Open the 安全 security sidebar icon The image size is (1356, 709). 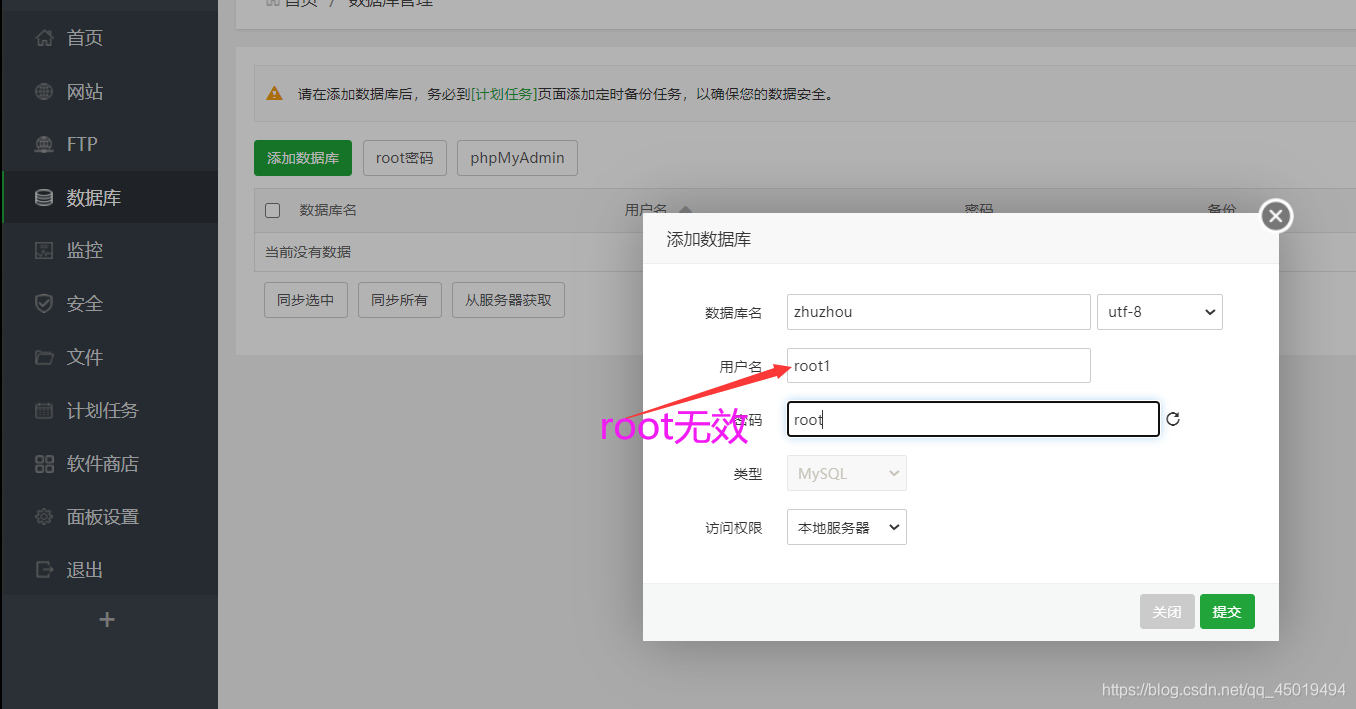tap(44, 303)
